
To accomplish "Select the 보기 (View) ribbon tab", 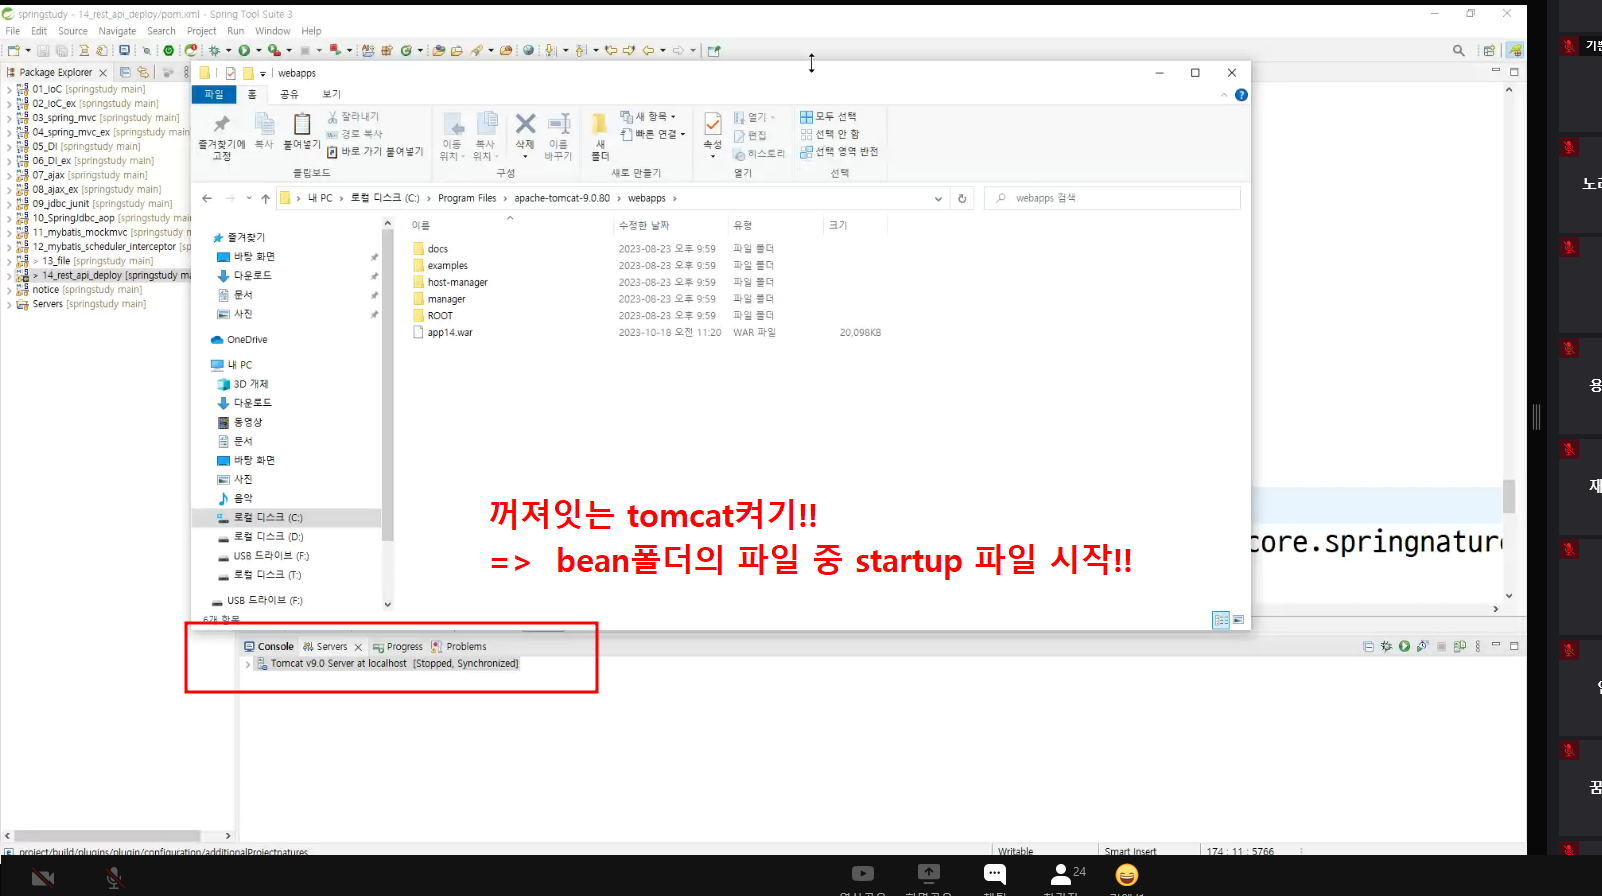I will point(331,94).
